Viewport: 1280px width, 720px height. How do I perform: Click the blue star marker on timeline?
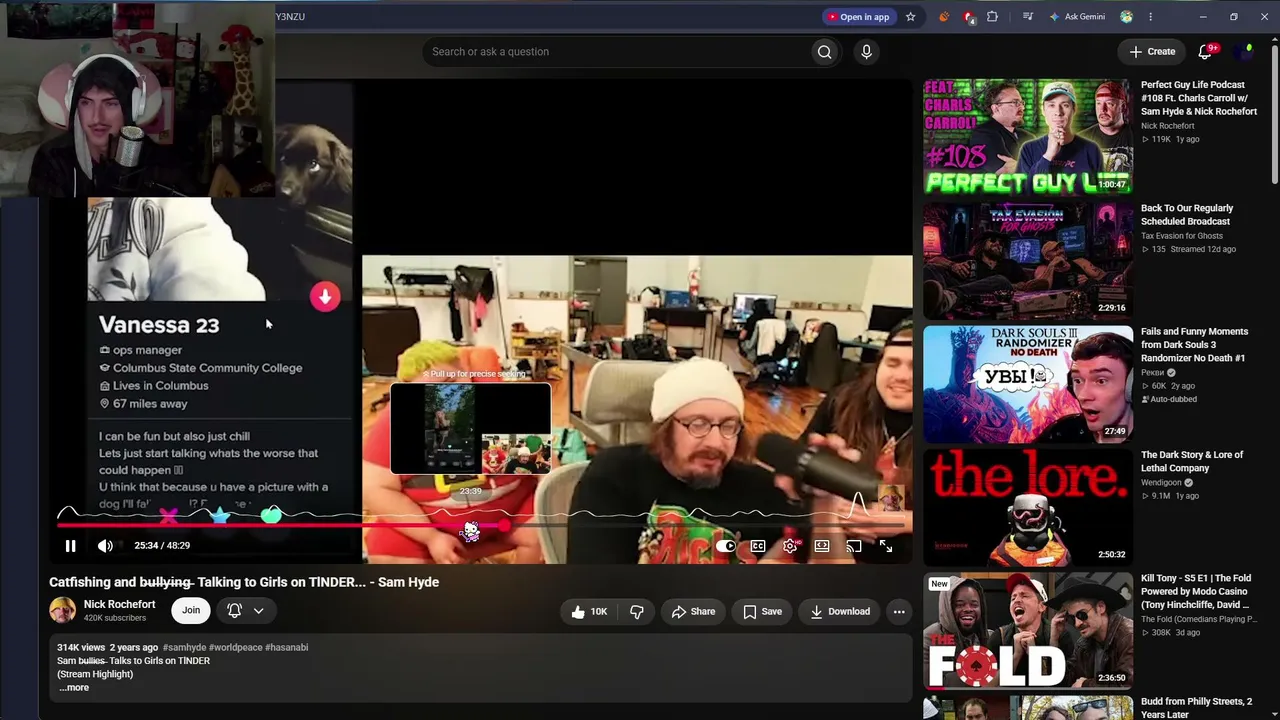tap(220, 516)
